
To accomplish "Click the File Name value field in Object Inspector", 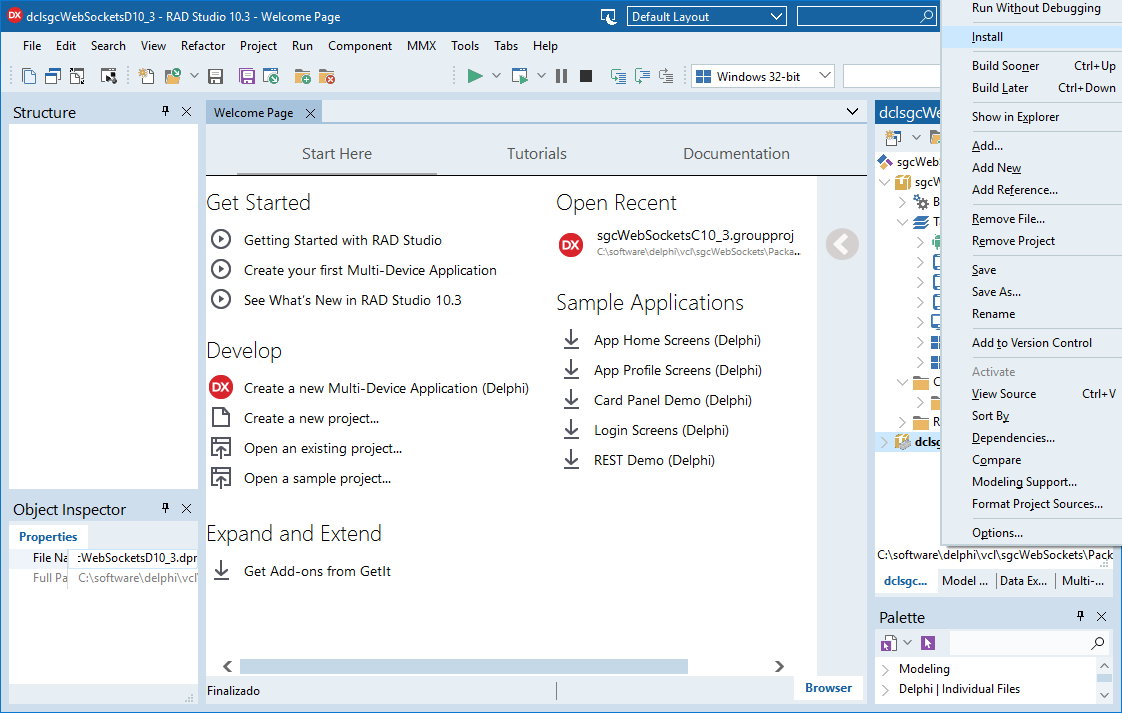I will pyautogui.click(x=134, y=558).
